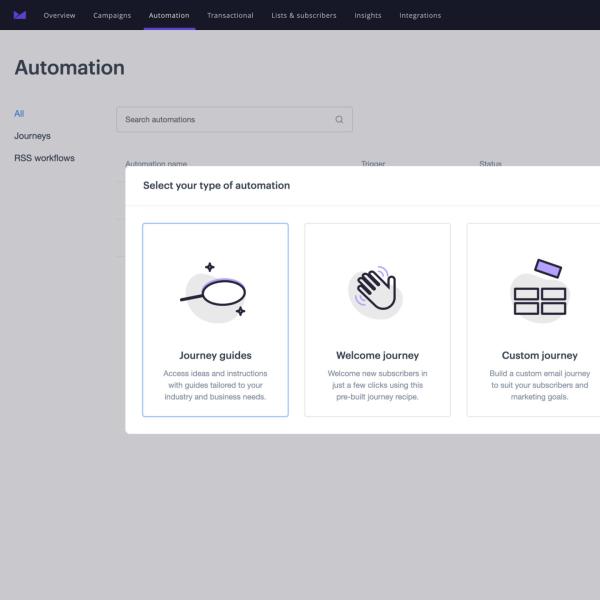Select the Journey guides card title
Image resolution: width=600 pixels, height=600 pixels.
(x=215, y=355)
